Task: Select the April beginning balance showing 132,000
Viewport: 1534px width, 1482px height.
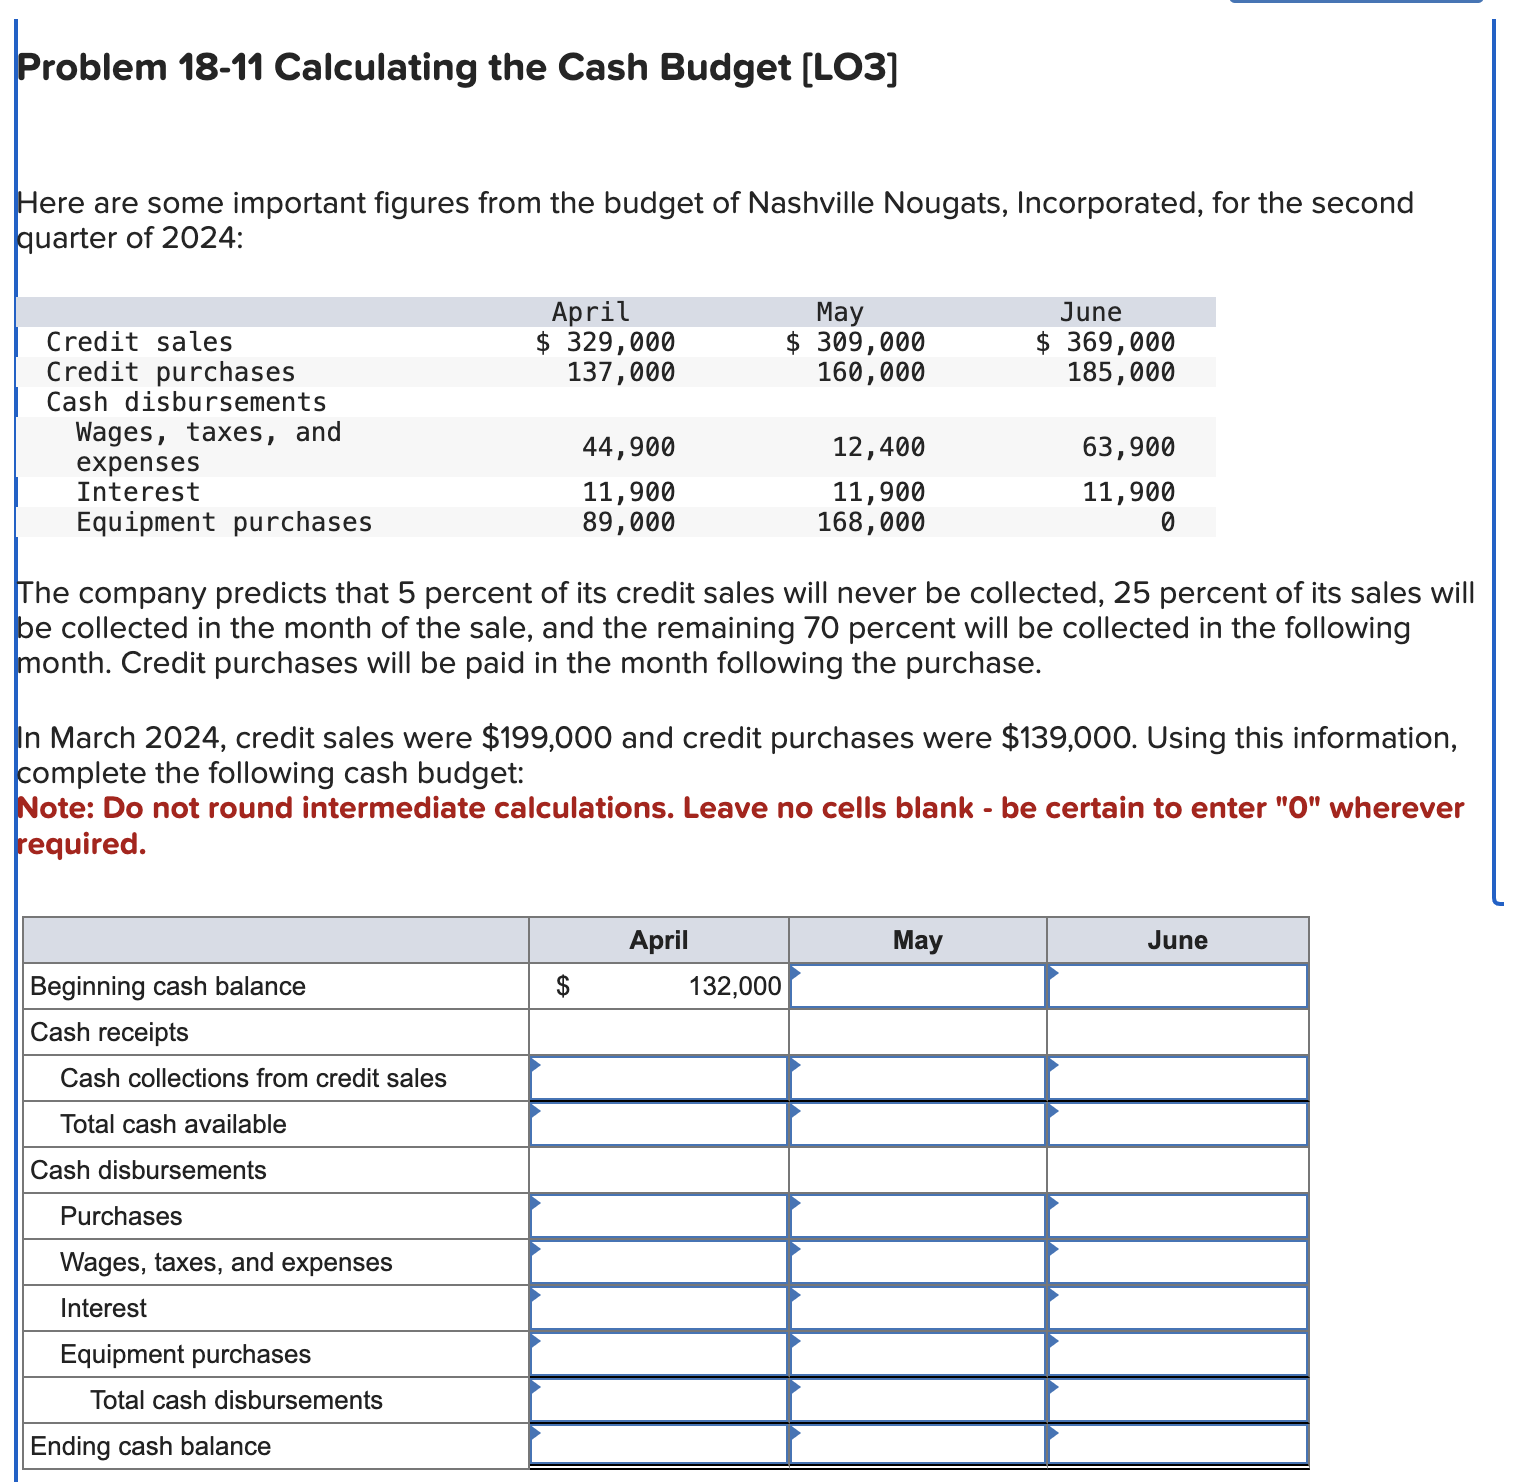Action: (660, 986)
